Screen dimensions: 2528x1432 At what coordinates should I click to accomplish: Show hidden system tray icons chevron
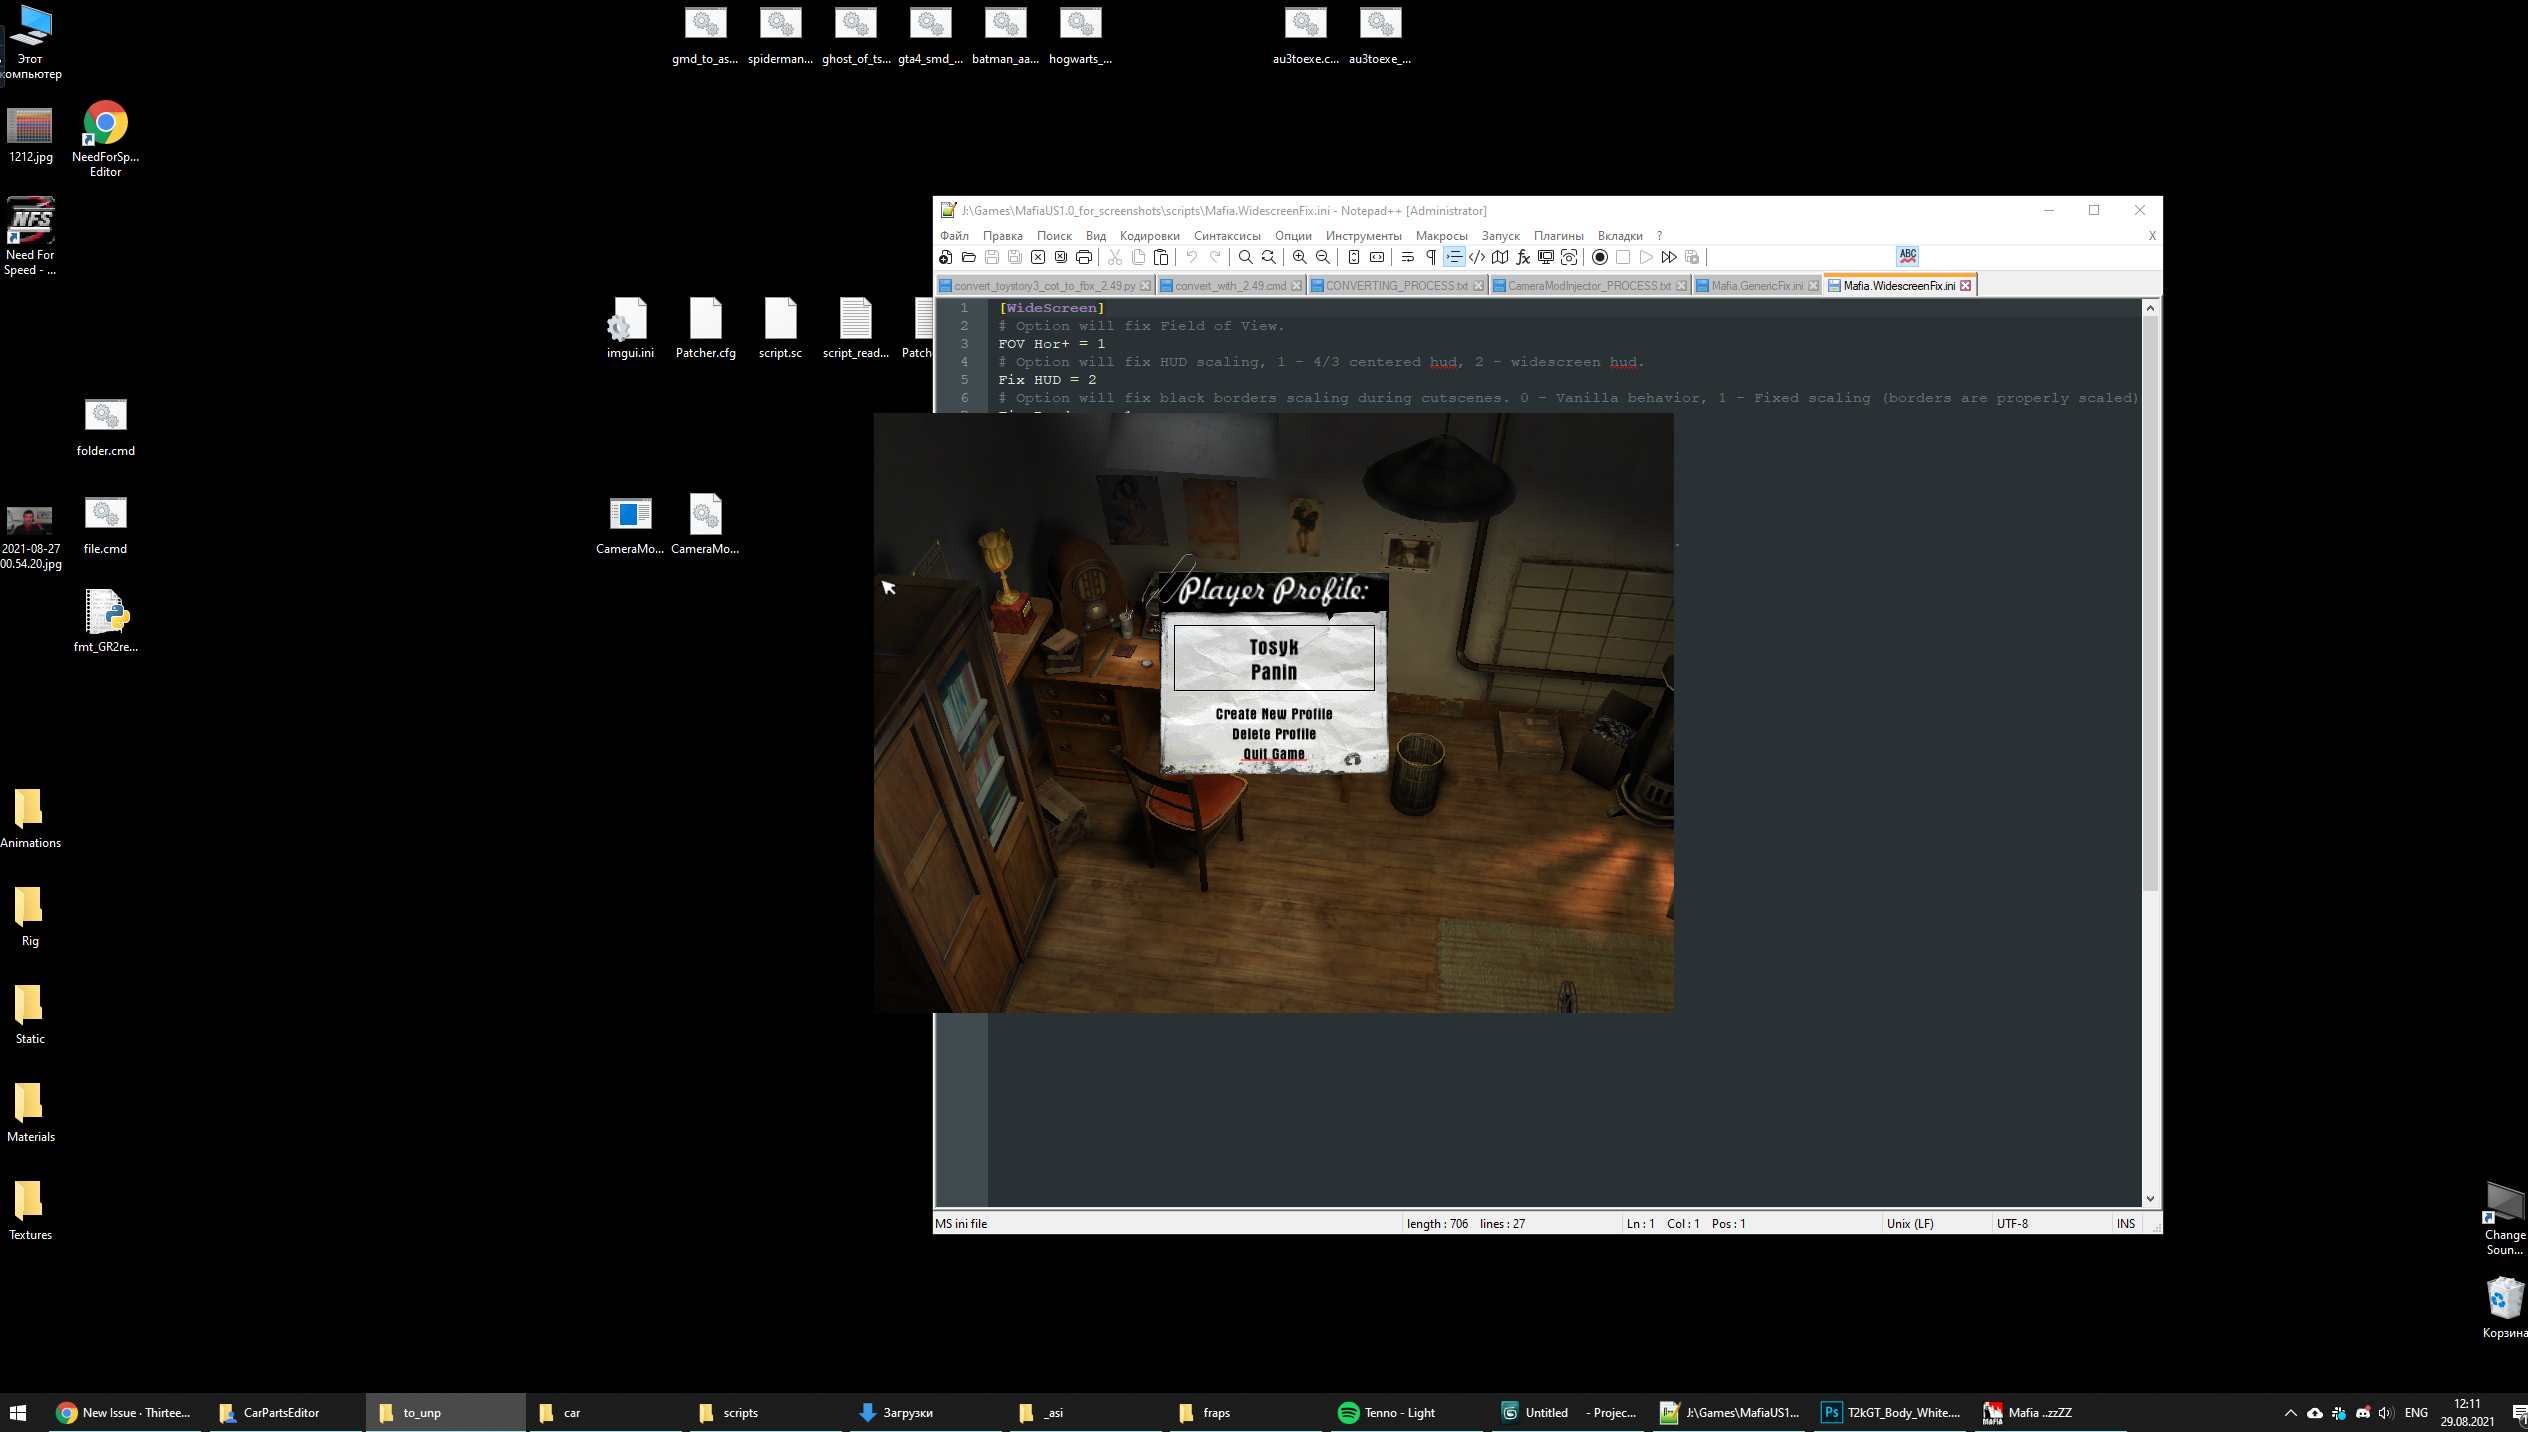click(x=2290, y=1413)
